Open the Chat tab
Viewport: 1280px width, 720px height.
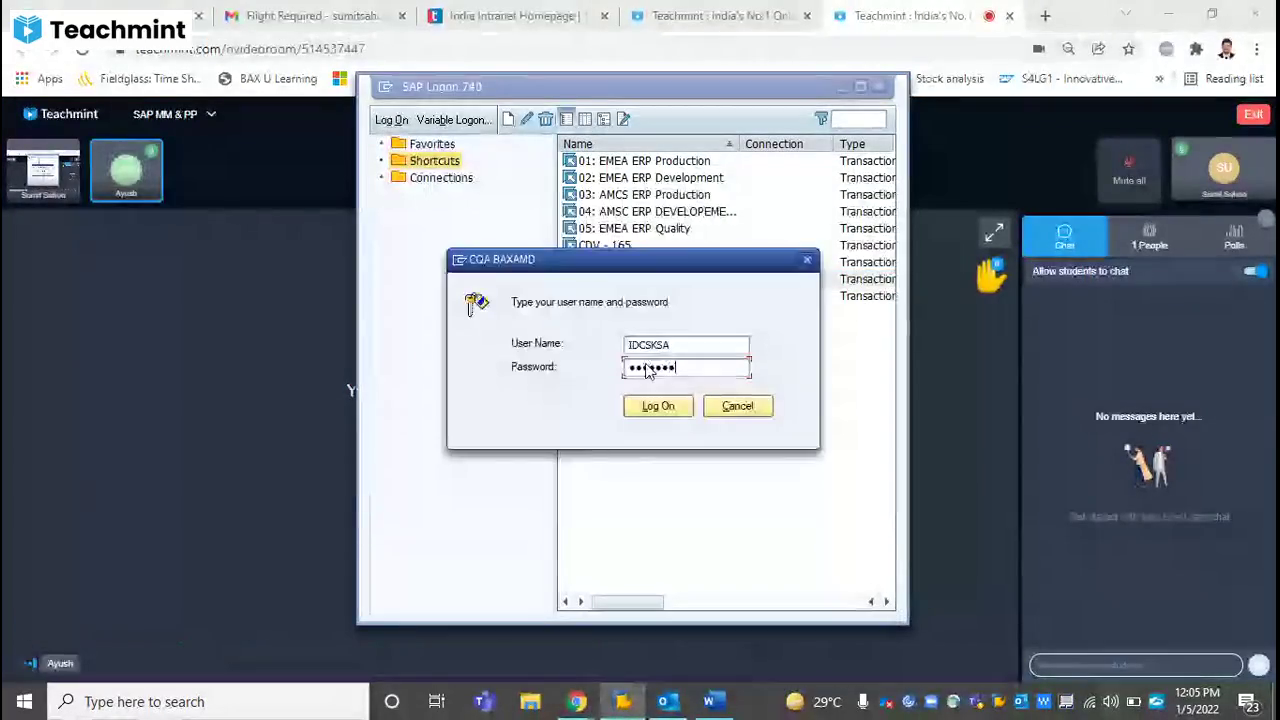tap(1064, 237)
